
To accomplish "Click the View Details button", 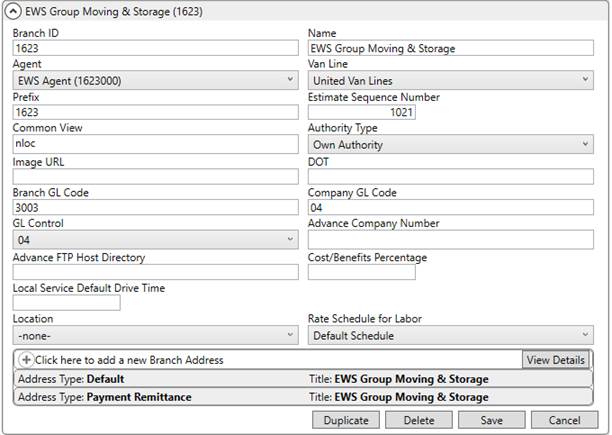I will pos(554,360).
